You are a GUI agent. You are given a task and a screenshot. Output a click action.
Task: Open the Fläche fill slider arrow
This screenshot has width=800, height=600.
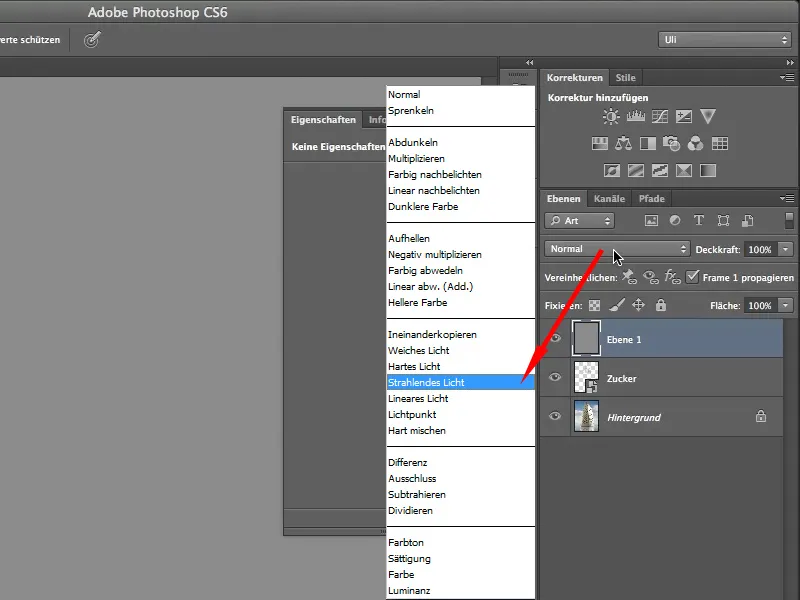coord(785,306)
